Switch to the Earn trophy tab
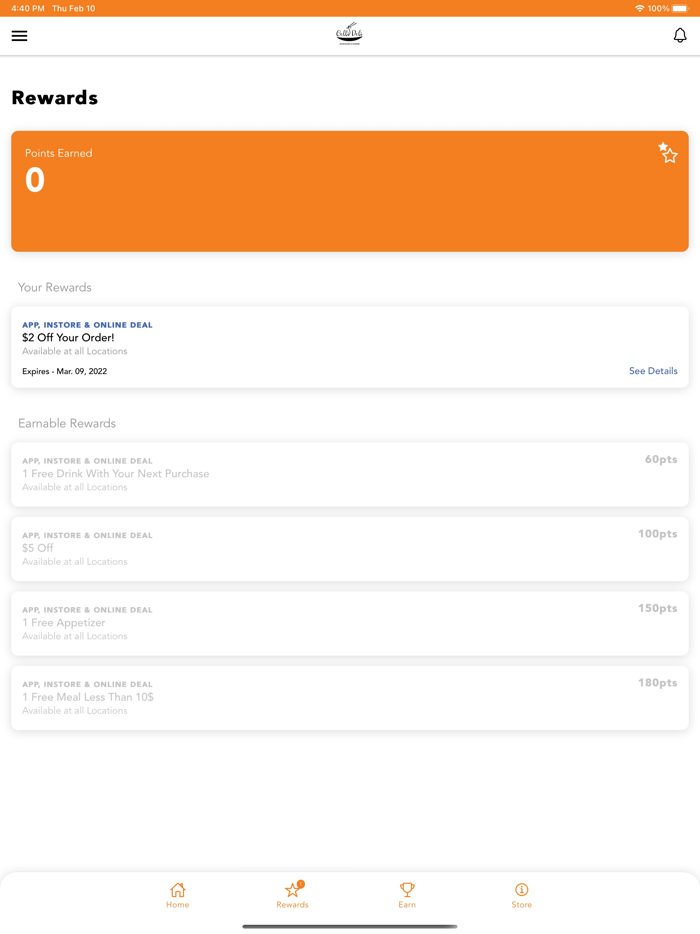Viewport: 700px width, 934px height. coord(407,895)
